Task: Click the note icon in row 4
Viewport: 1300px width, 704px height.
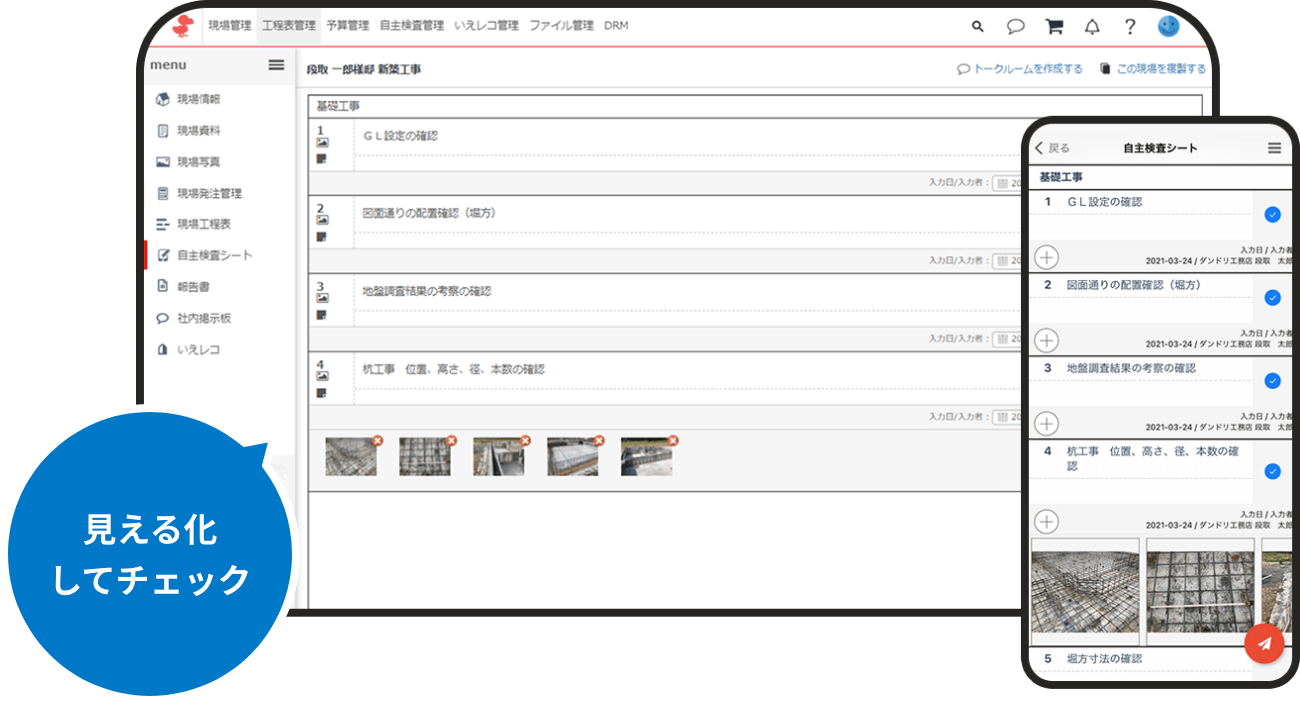Action: click(x=322, y=393)
